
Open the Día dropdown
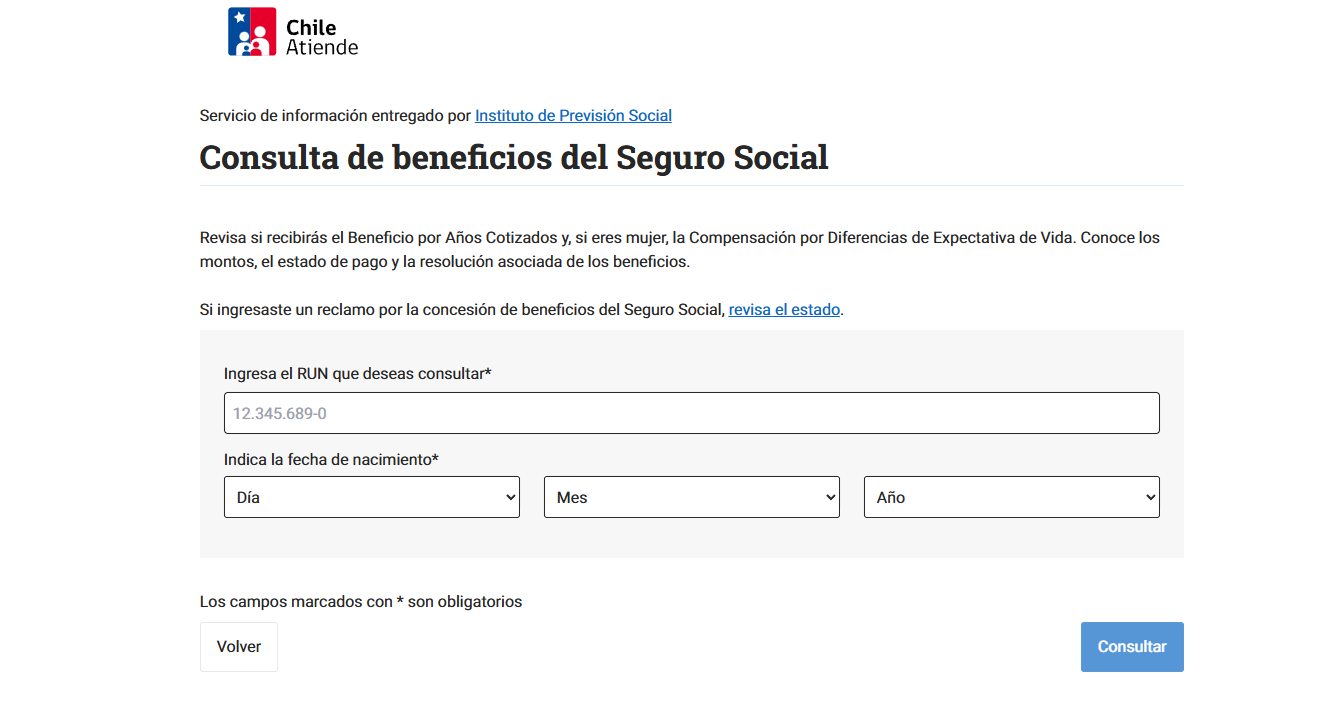(x=371, y=497)
